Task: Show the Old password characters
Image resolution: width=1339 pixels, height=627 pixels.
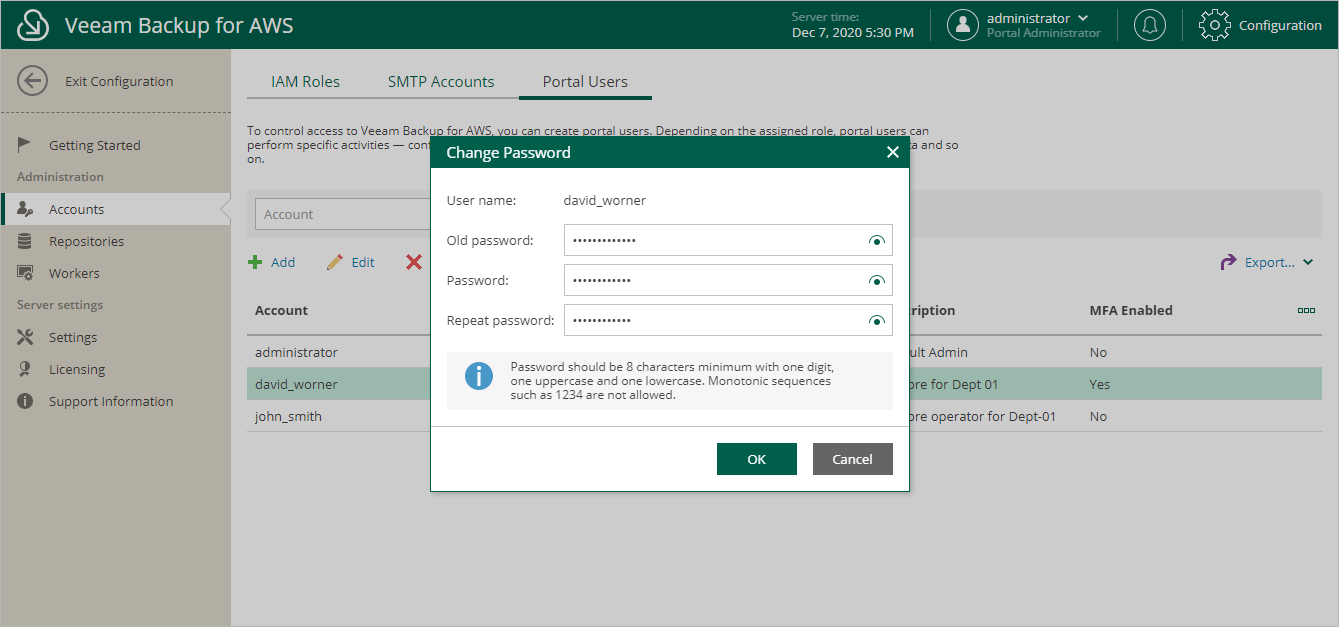Action: pyautogui.click(x=877, y=240)
